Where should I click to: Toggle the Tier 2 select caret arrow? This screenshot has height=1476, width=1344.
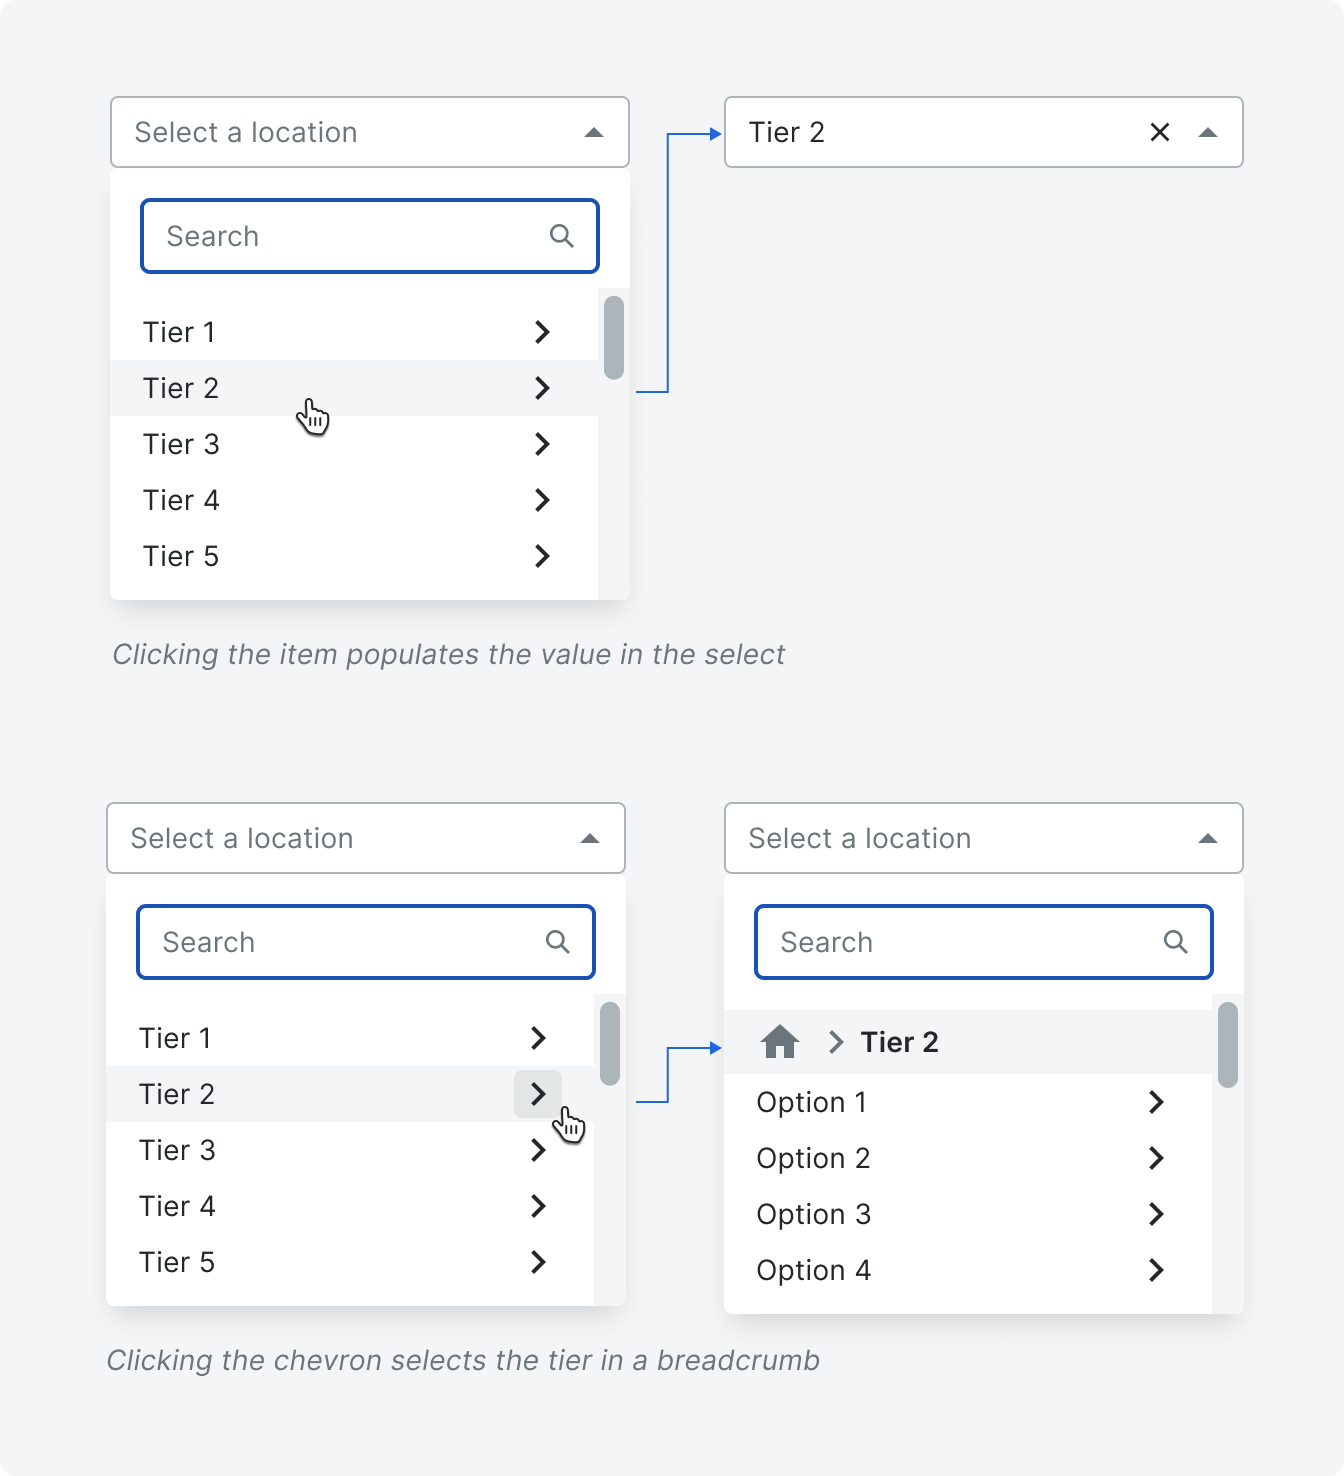(x=1208, y=132)
